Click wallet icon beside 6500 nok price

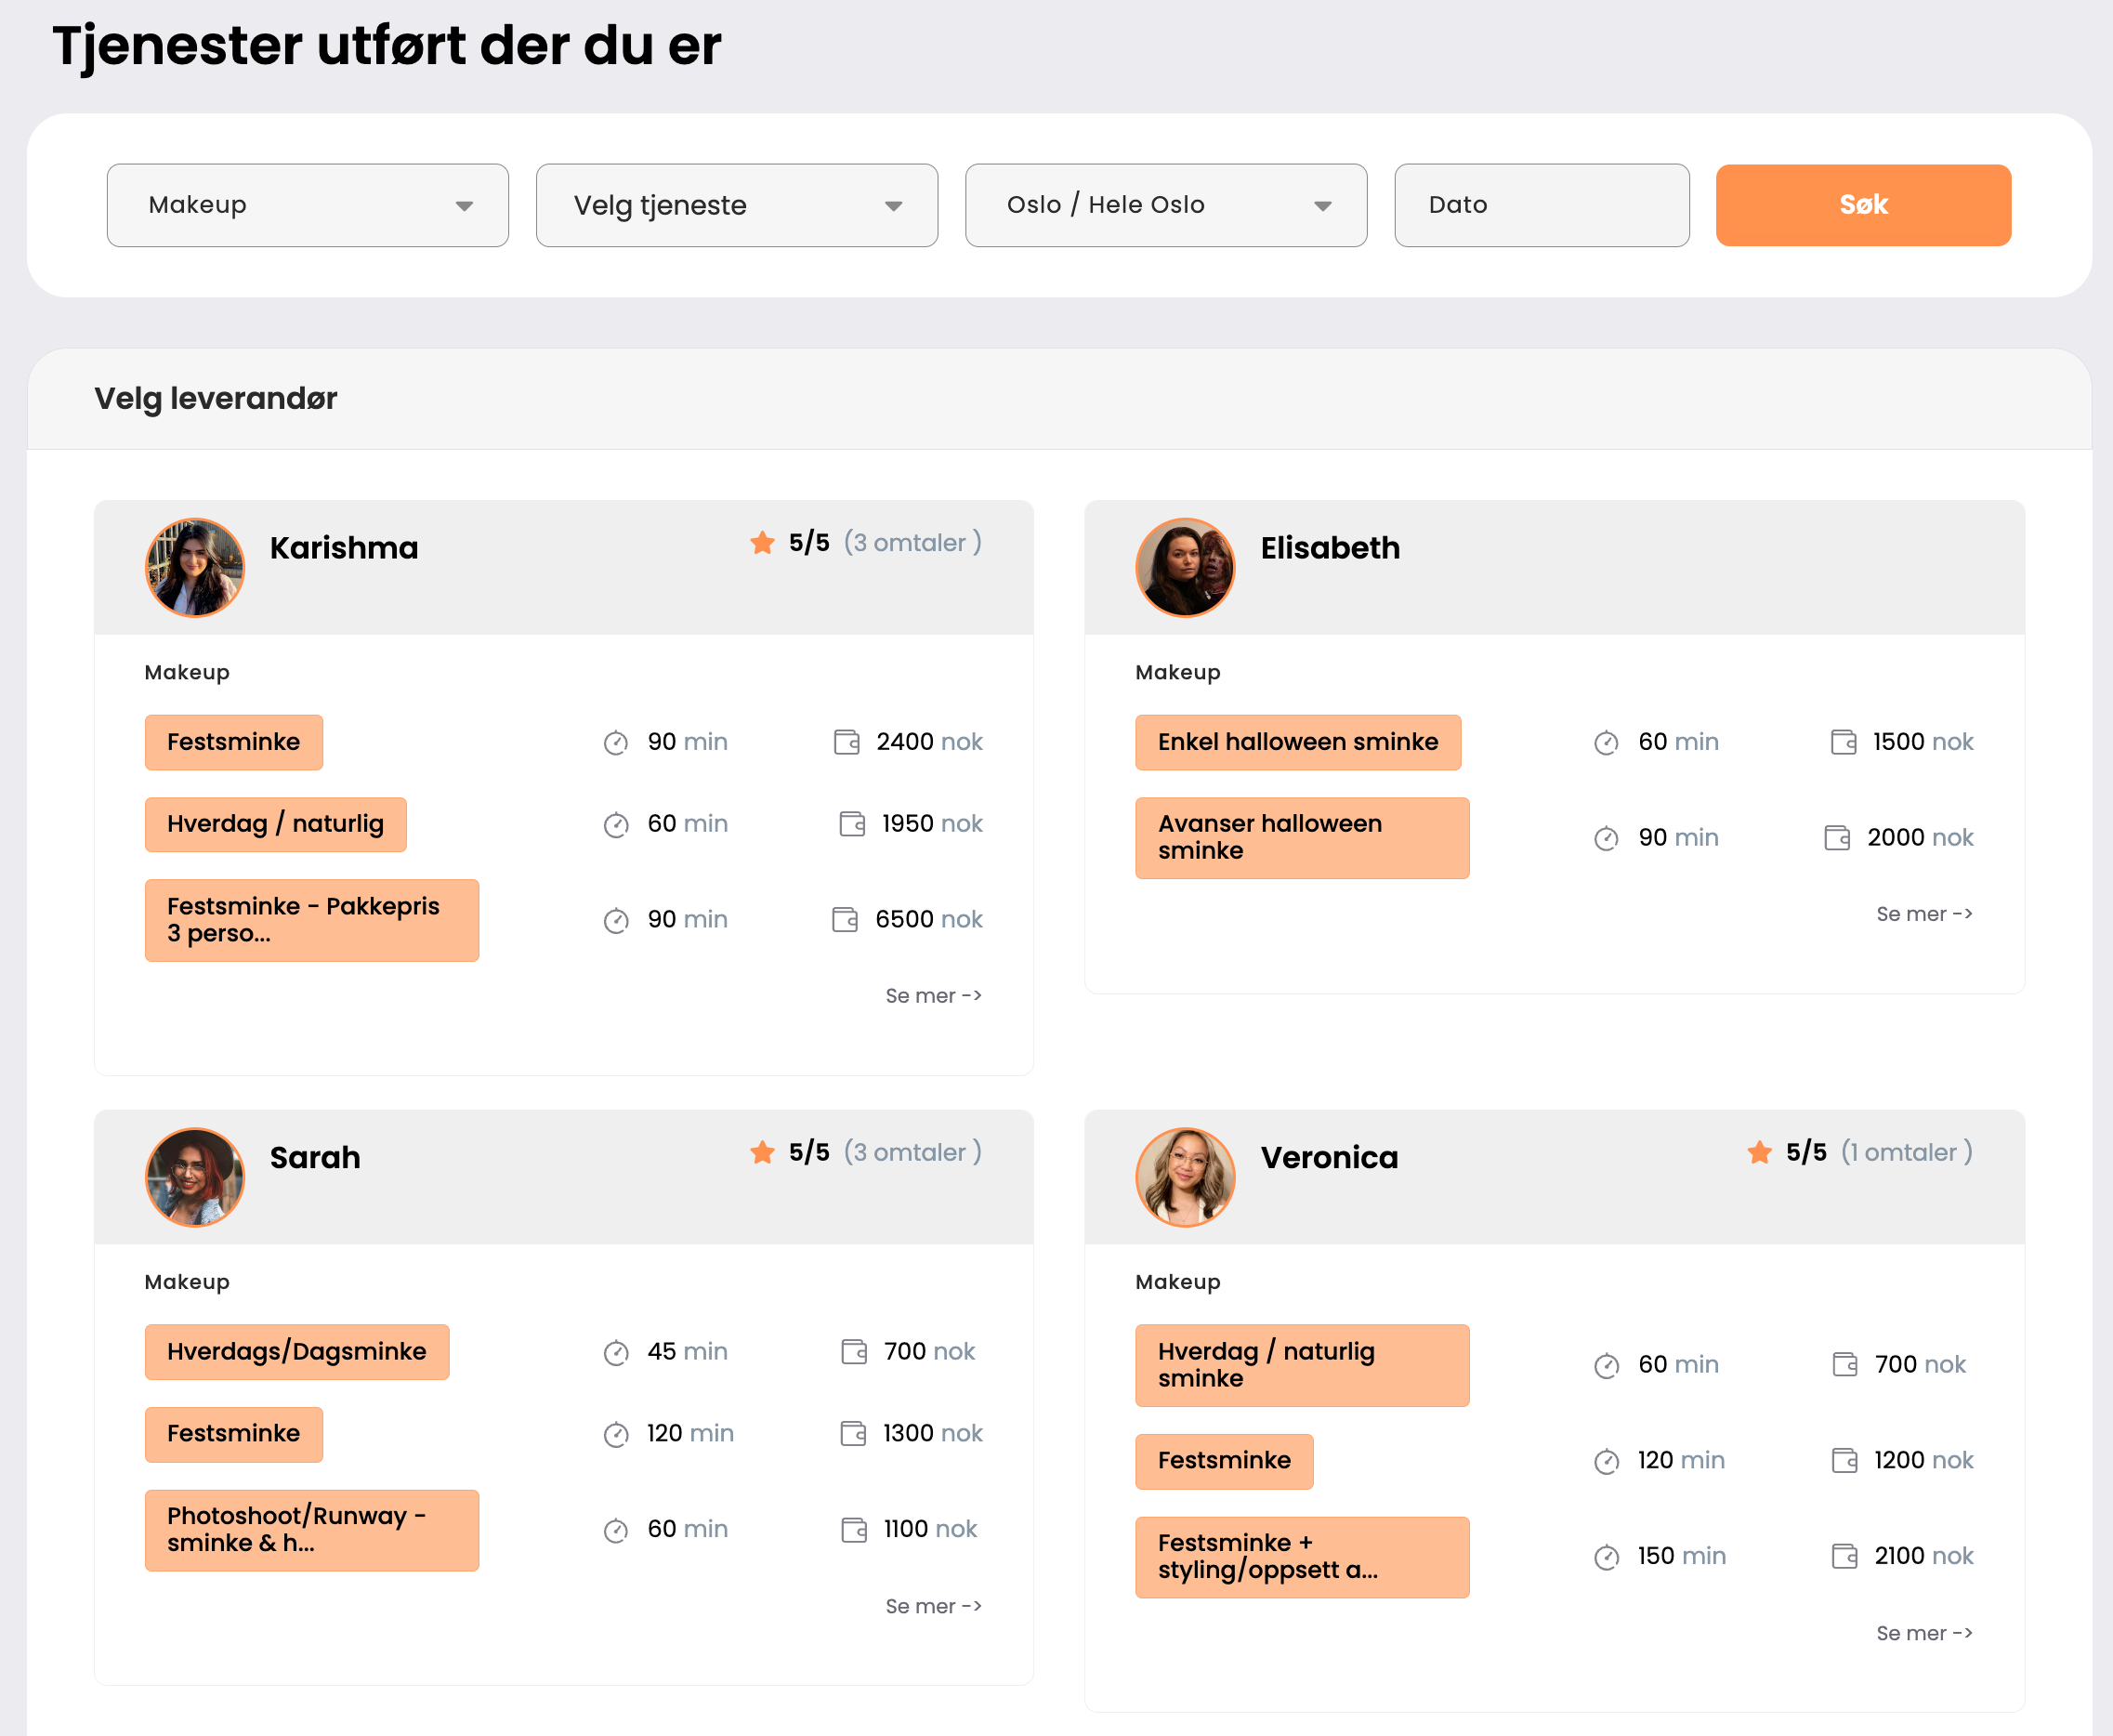[x=845, y=920]
